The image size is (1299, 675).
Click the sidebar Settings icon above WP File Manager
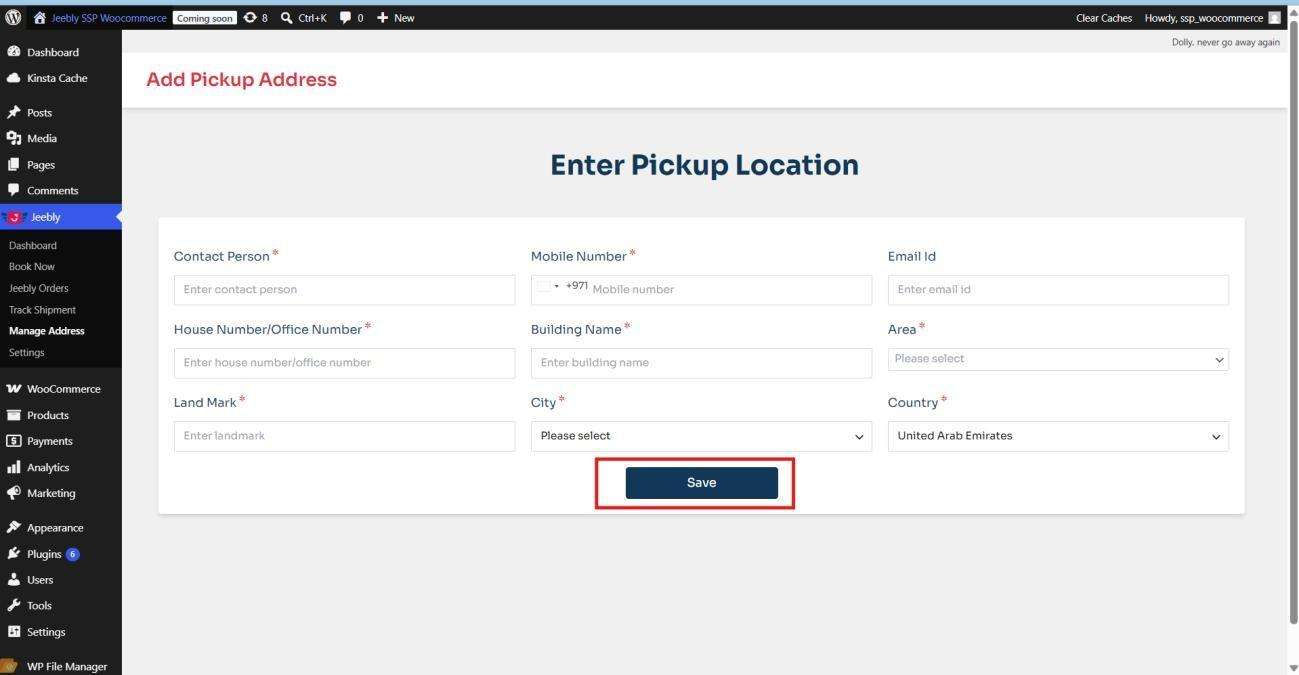pos(14,632)
